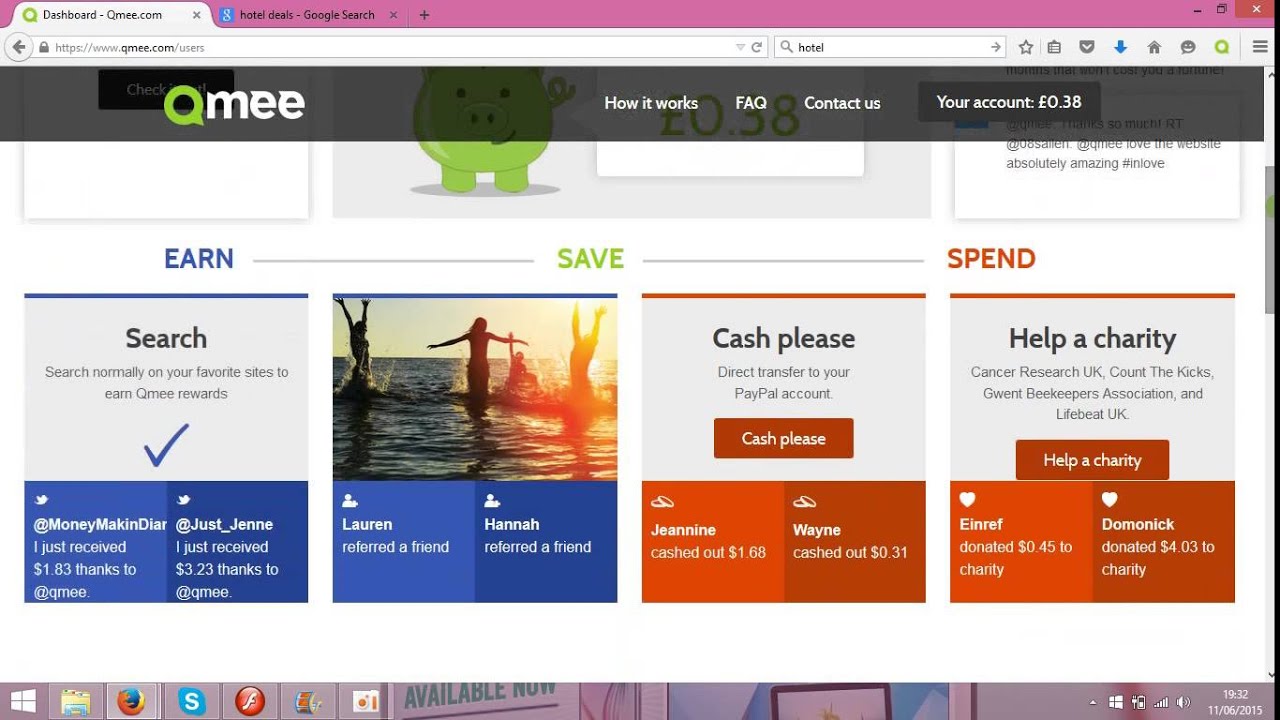Click the search box containing hotel
This screenshot has width=1280, height=720.
890,47
